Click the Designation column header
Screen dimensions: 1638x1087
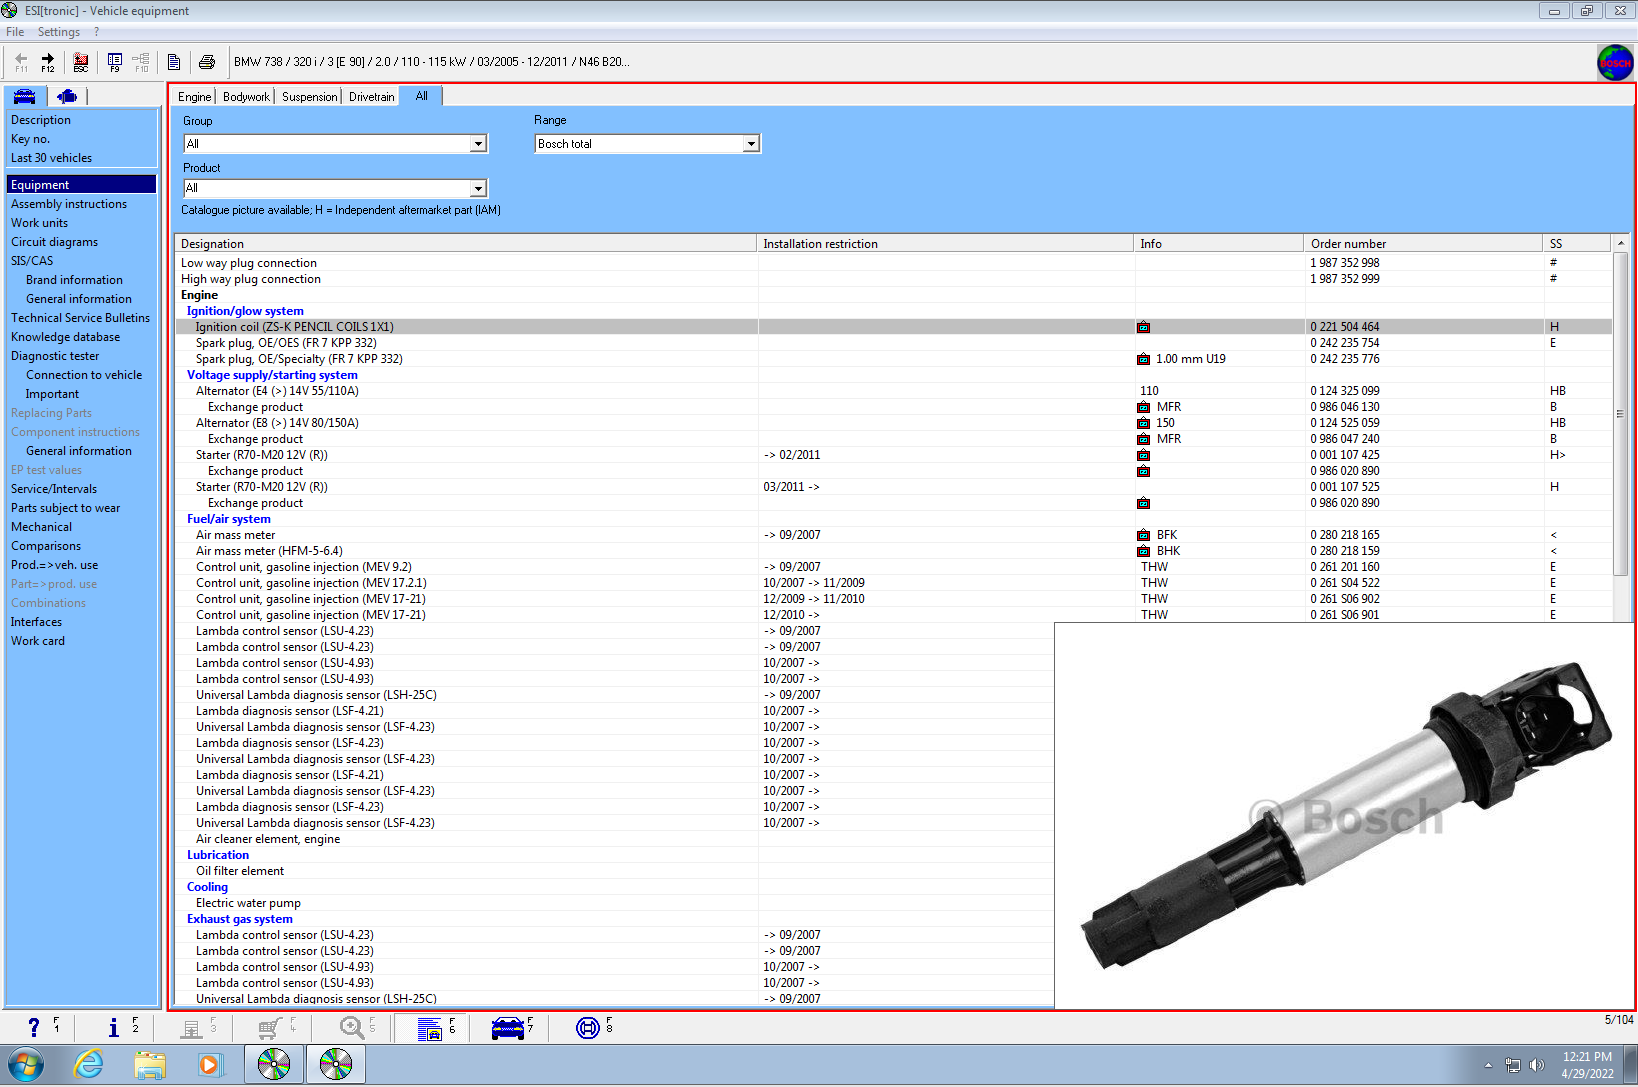466,244
